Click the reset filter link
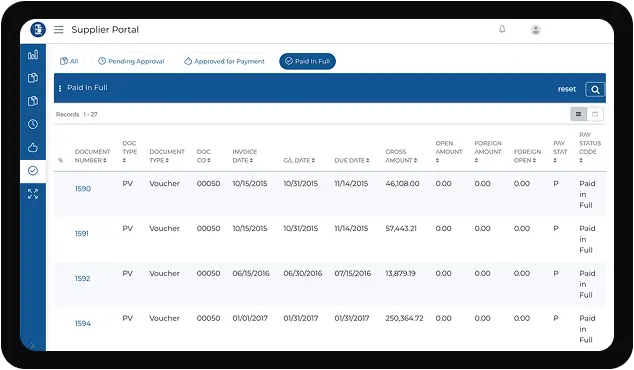The image size is (634, 370). point(566,89)
